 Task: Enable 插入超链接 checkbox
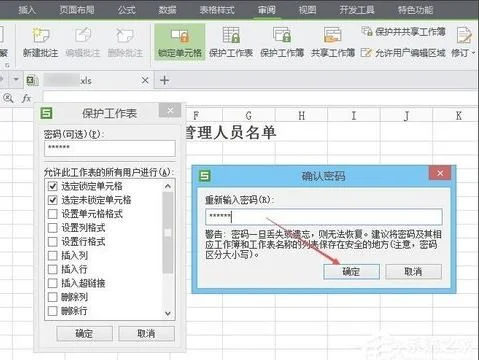pyautogui.click(x=53, y=283)
